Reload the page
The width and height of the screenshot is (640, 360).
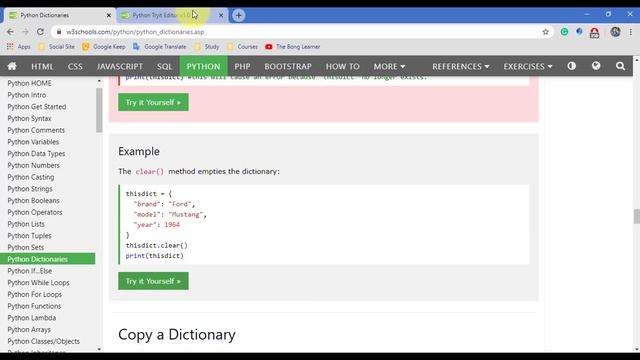click(40, 32)
